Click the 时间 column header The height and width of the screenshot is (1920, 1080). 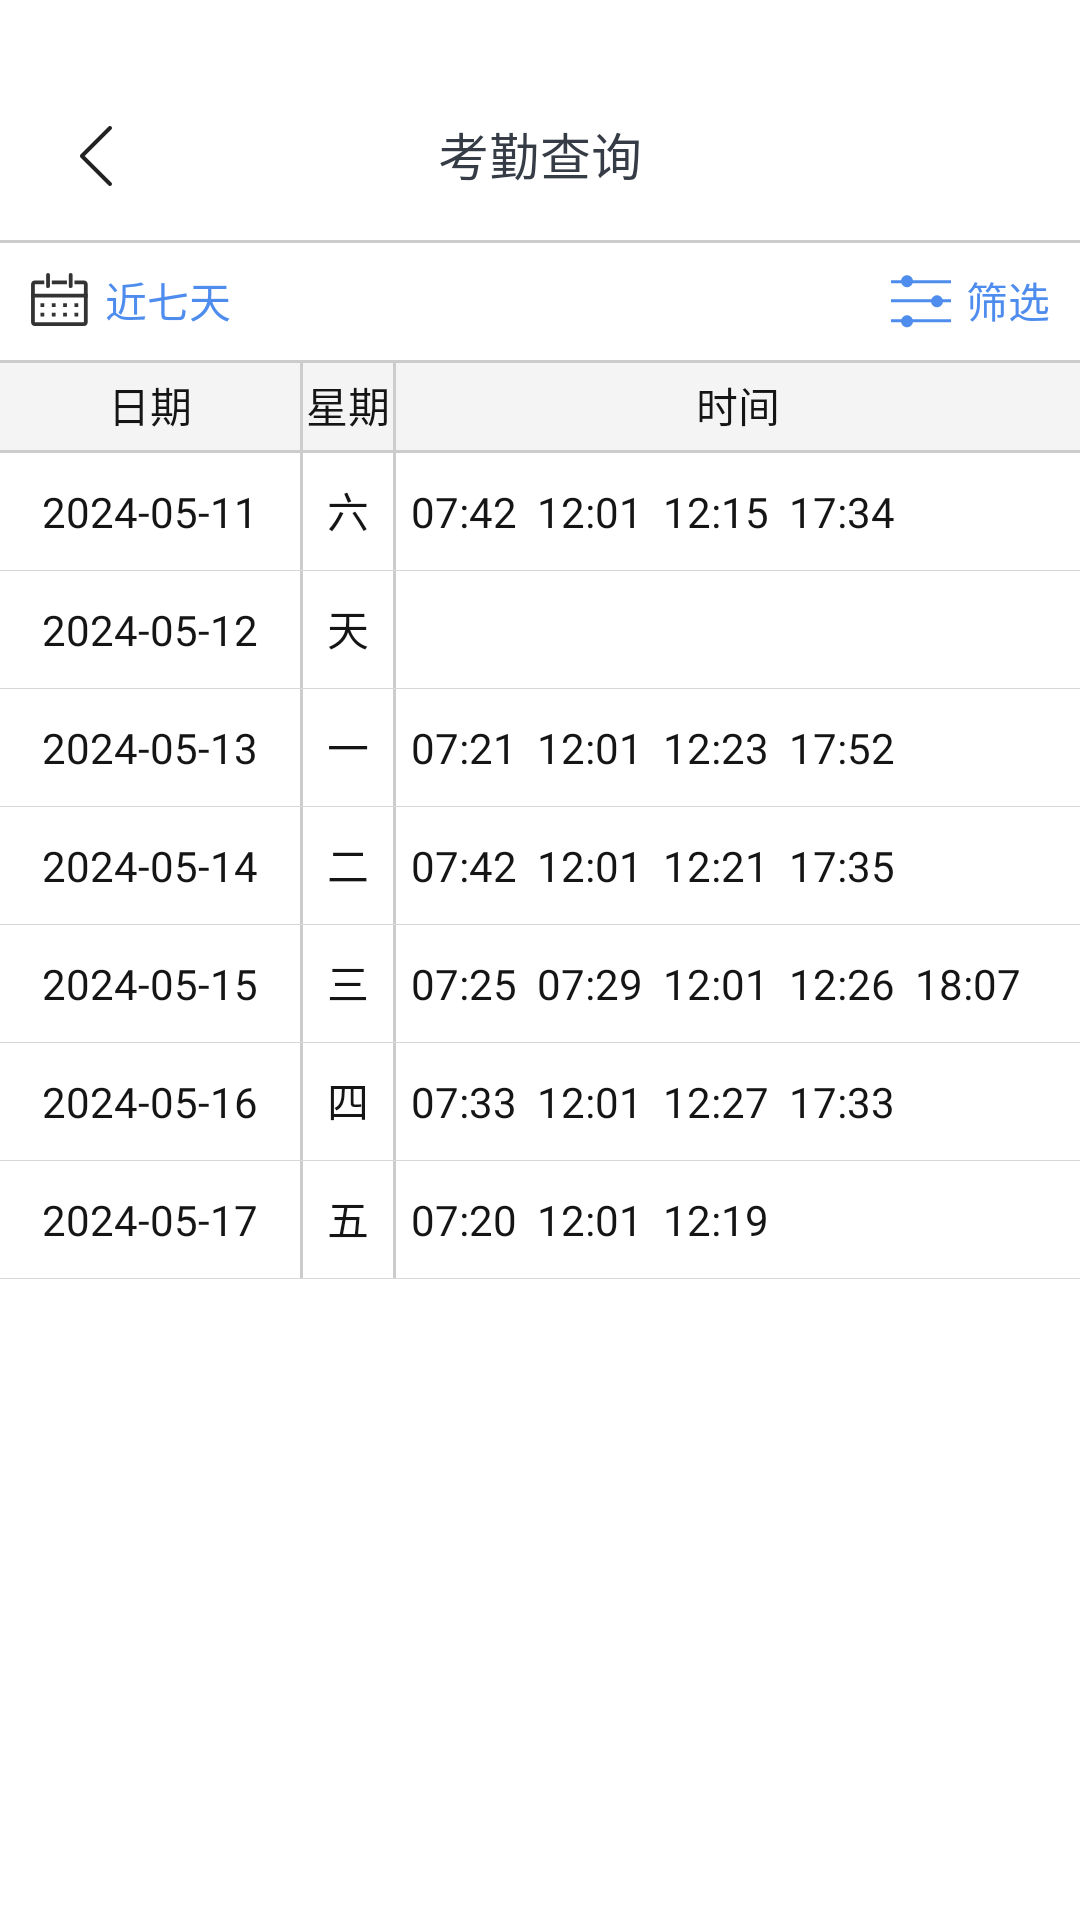coord(737,408)
